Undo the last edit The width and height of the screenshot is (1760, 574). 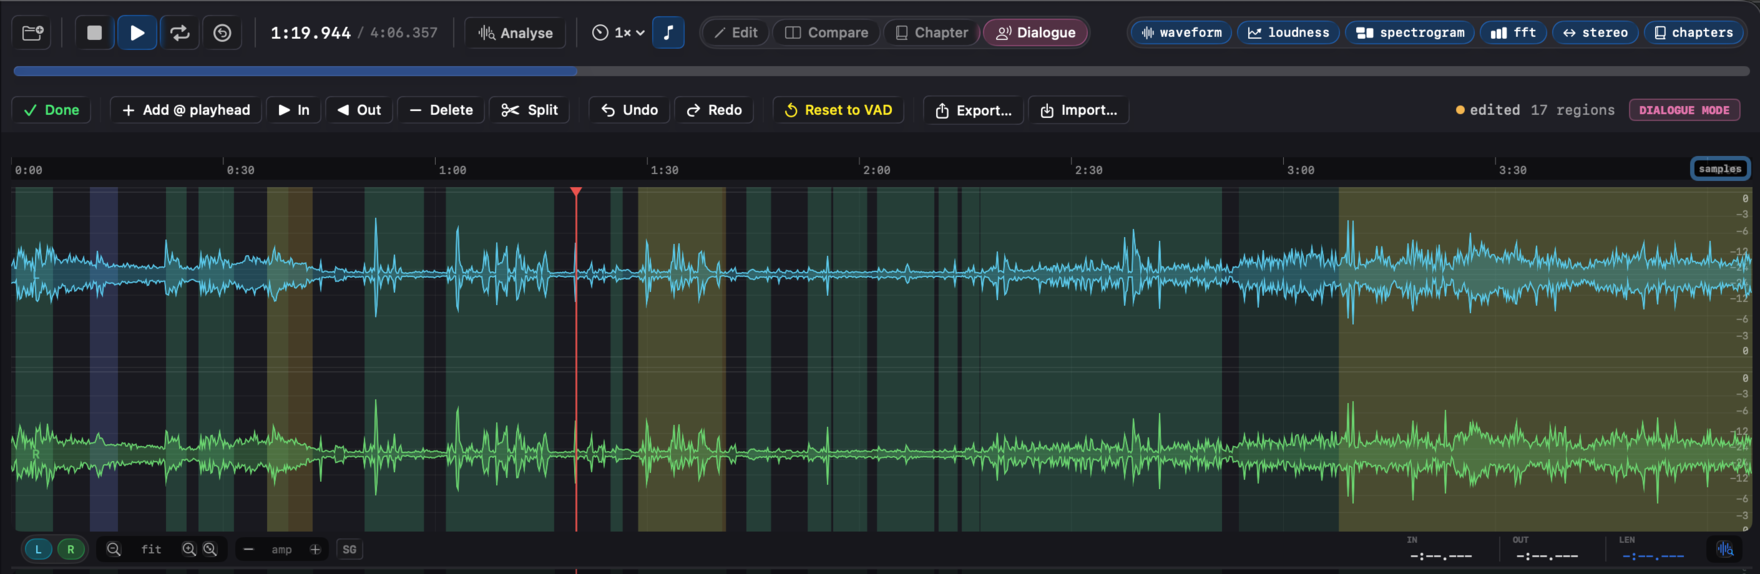tap(630, 110)
